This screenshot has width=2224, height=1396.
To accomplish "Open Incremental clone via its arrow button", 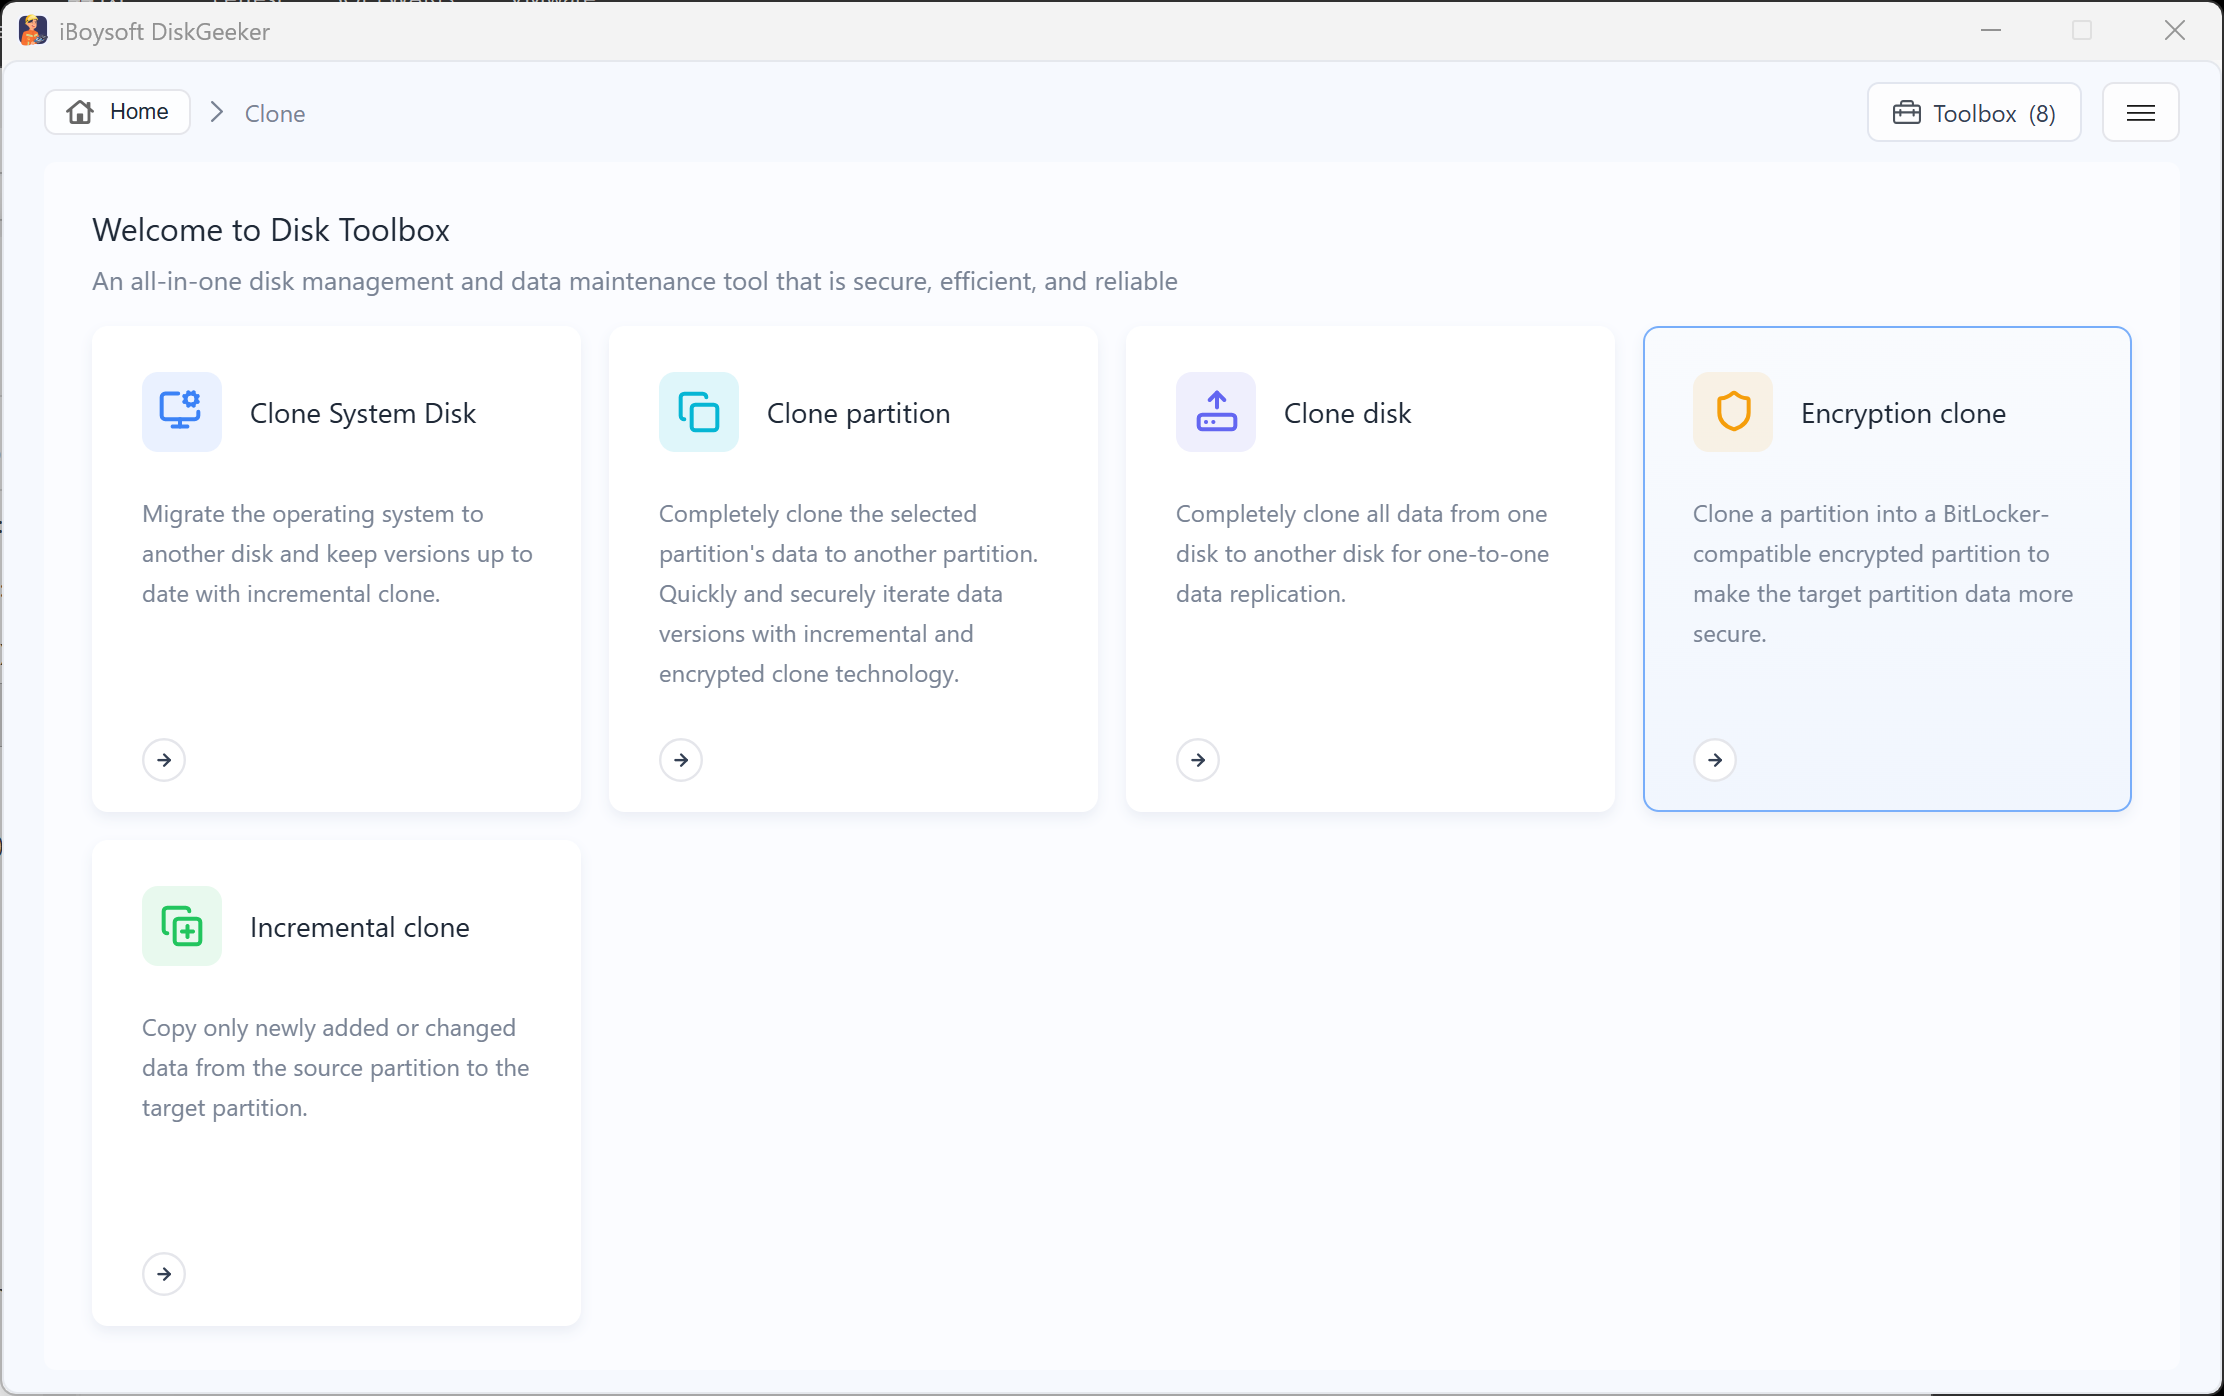I will pyautogui.click(x=164, y=1274).
